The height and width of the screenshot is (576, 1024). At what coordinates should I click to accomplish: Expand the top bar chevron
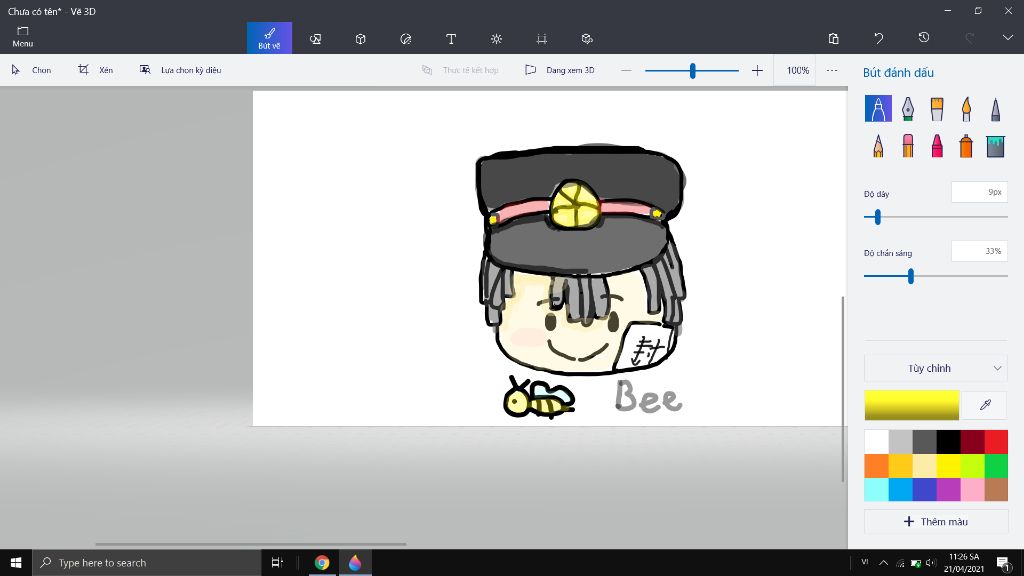click(x=1008, y=38)
